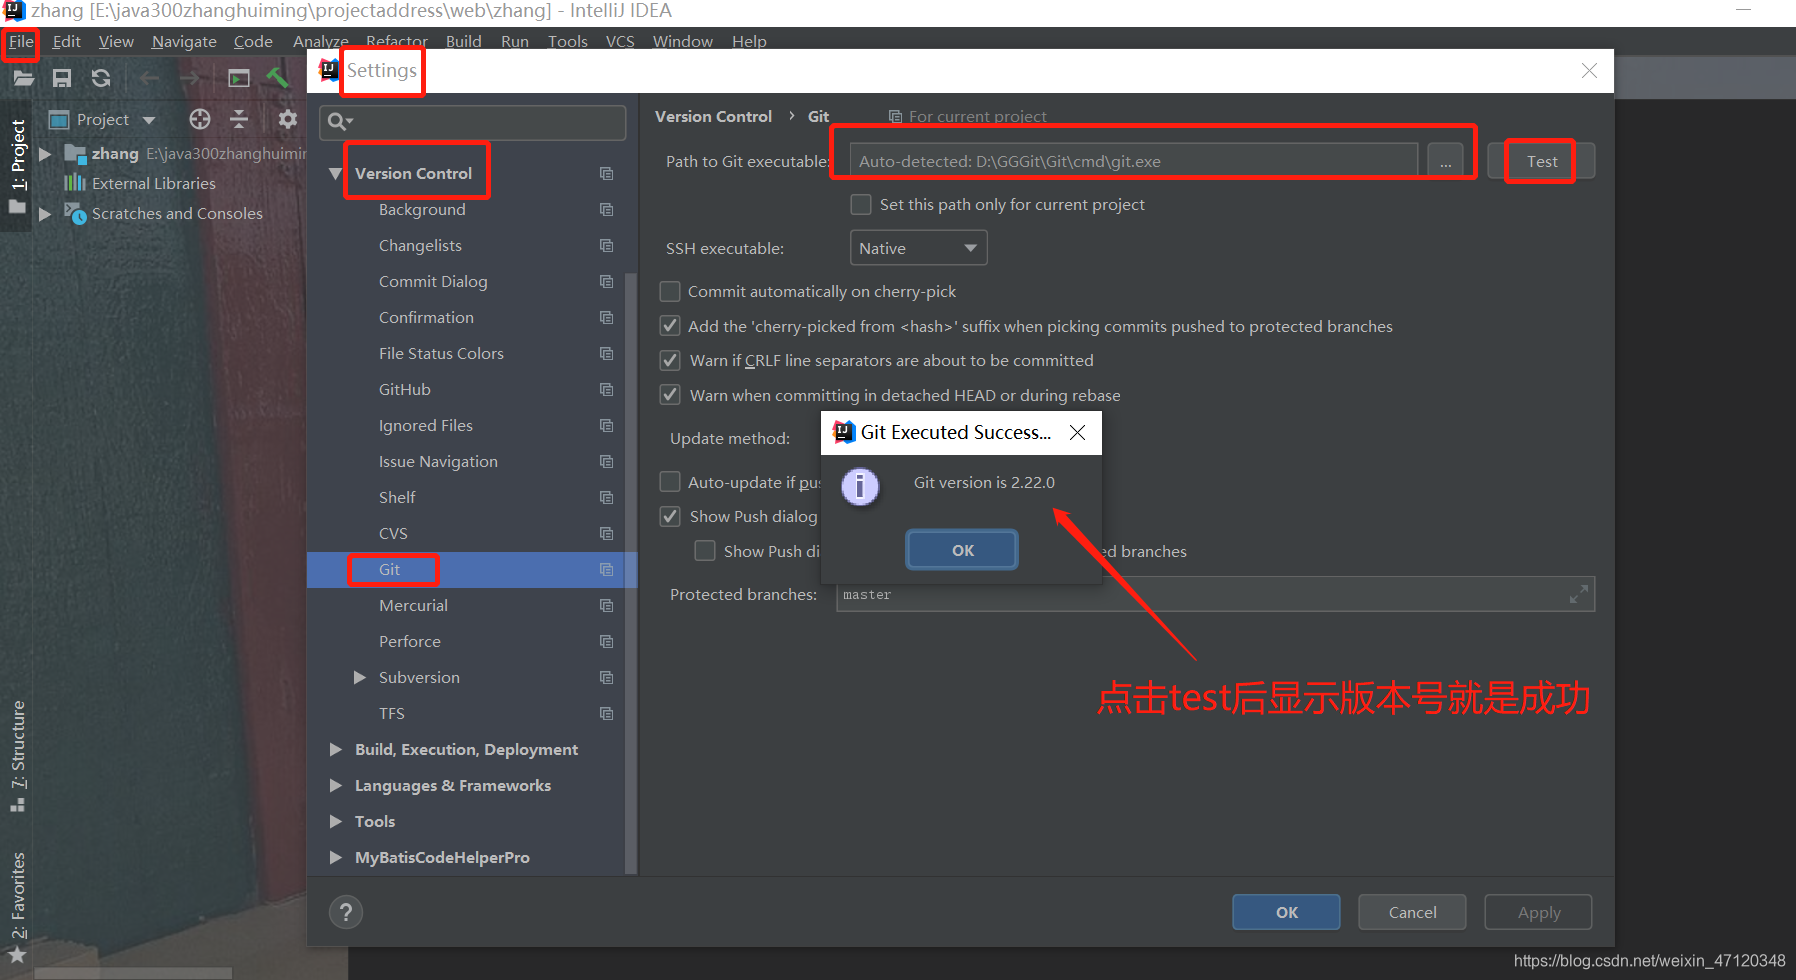Click OK in Git Executed Successfully dialog
Viewport: 1796px width, 980px height.
pos(962,550)
